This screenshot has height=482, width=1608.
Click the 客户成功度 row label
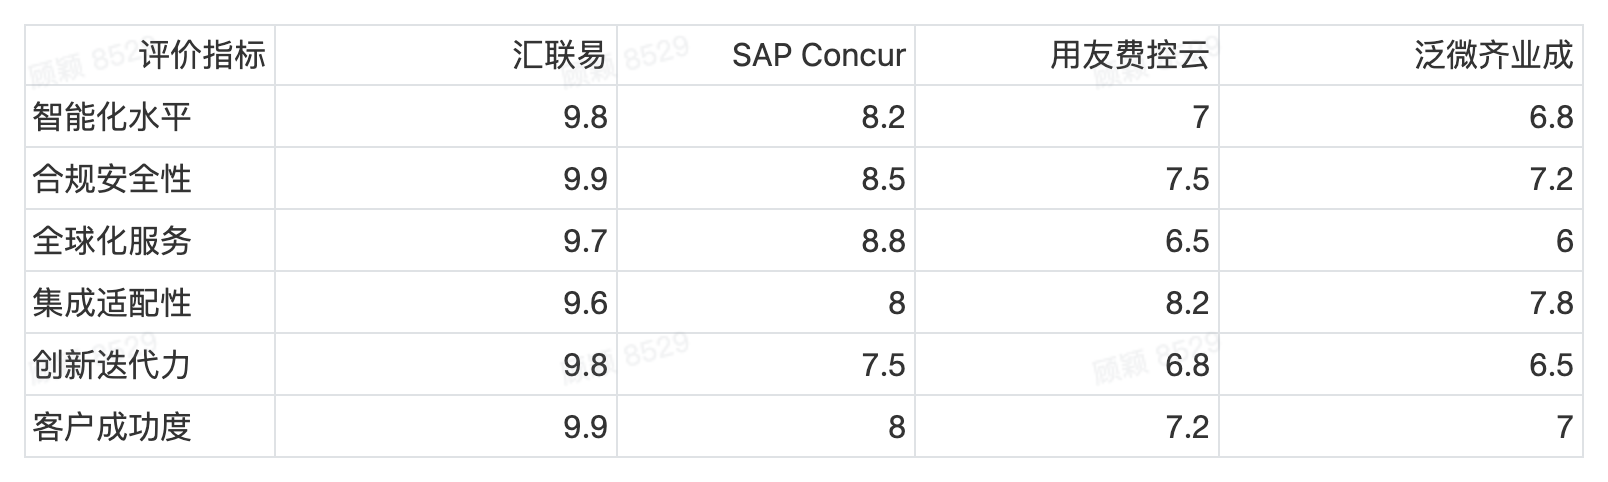(112, 427)
